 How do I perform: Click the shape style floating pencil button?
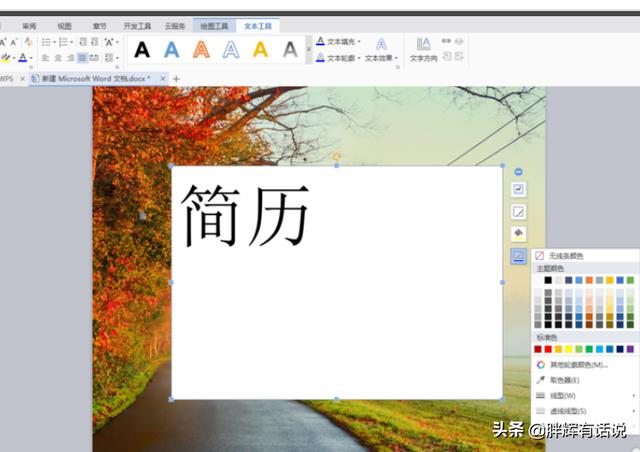pyautogui.click(x=518, y=212)
